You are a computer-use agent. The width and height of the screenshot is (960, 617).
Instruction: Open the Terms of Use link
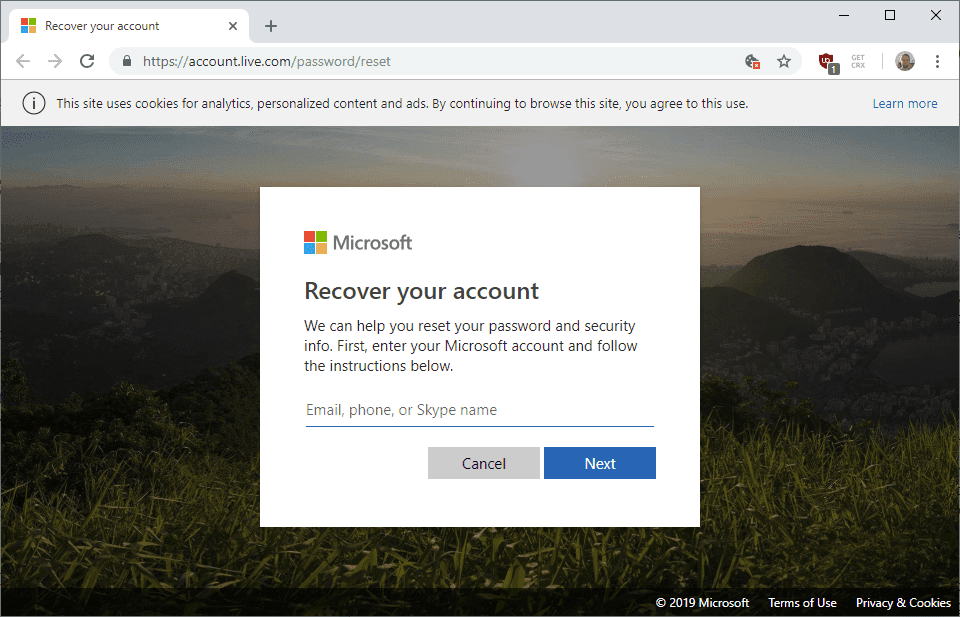(802, 603)
